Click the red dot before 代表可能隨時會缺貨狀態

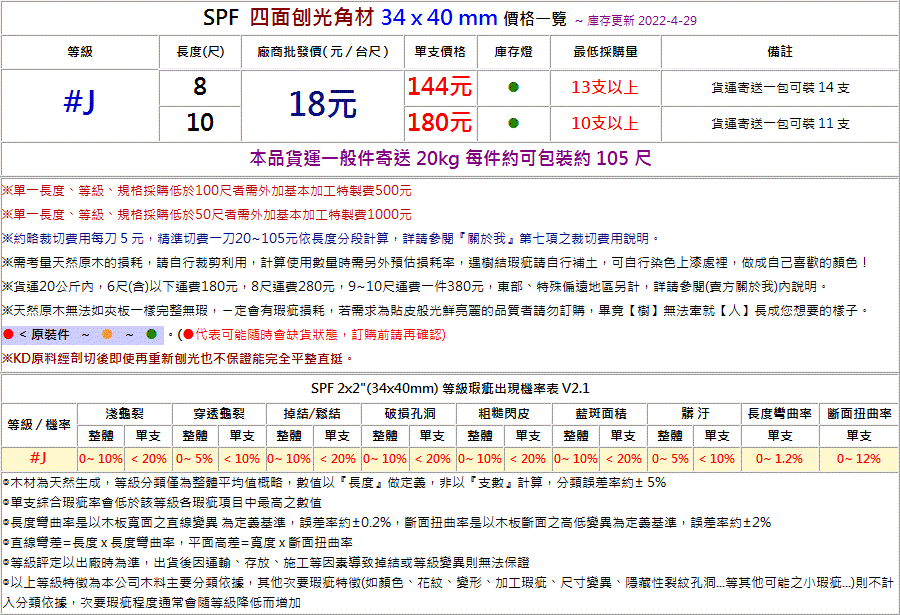pyautogui.click(x=188, y=334)
